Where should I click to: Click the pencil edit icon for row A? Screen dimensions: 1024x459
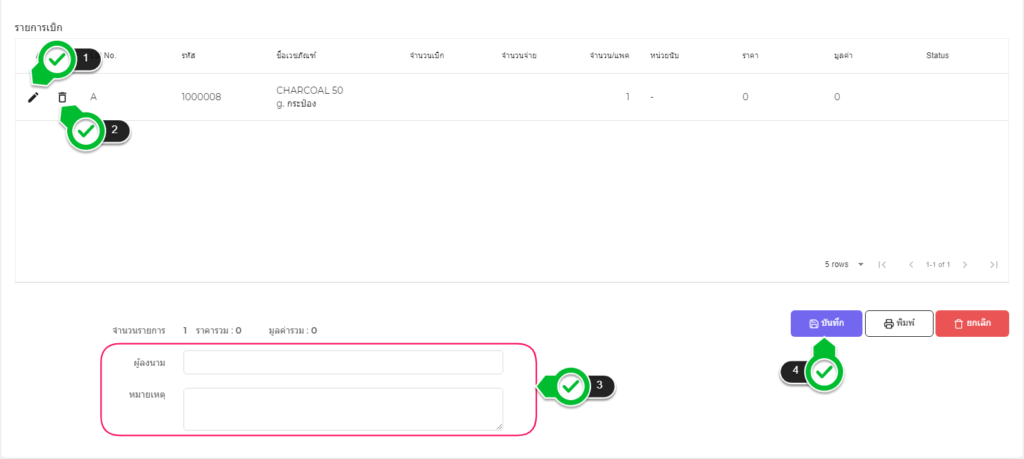click(33, 97)
